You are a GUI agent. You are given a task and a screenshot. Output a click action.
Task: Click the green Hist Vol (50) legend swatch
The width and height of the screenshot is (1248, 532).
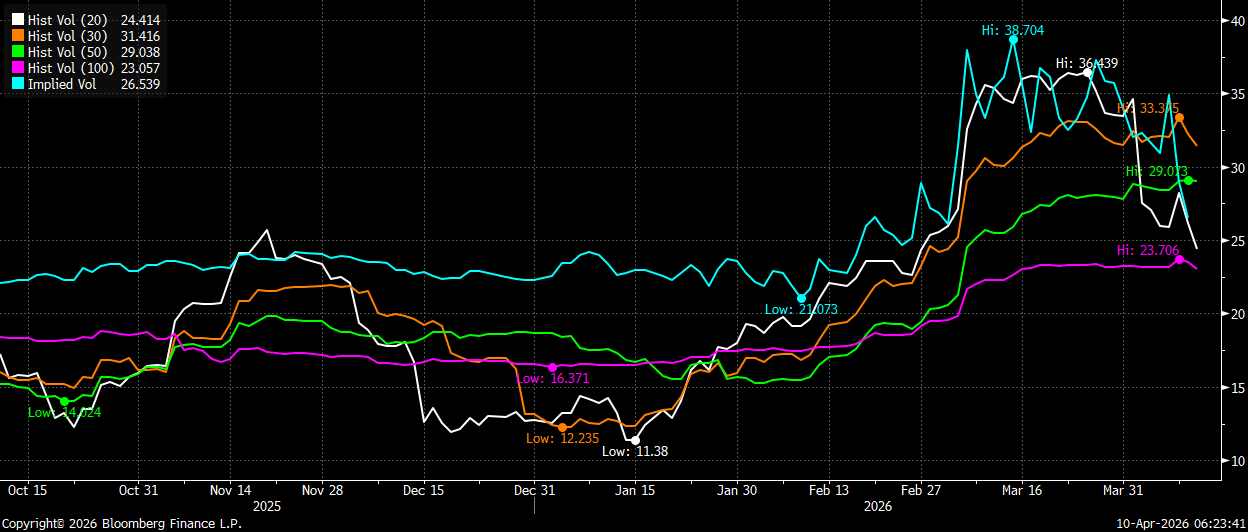tap(16, 52)
